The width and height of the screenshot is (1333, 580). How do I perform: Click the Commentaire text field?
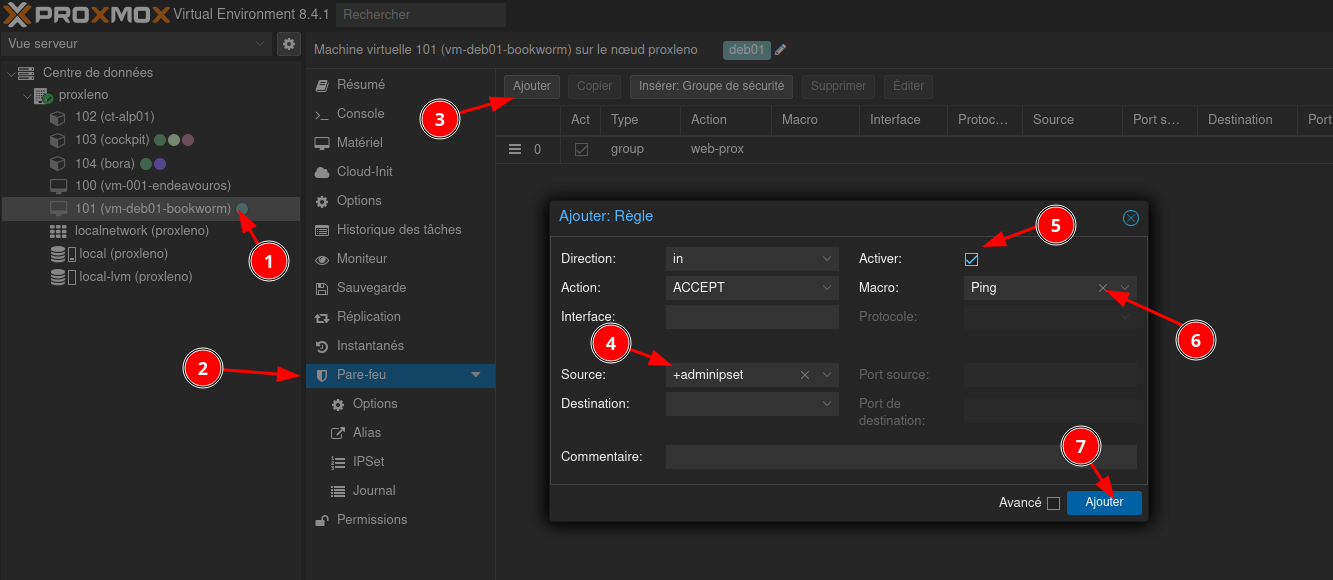coord(900,457)
